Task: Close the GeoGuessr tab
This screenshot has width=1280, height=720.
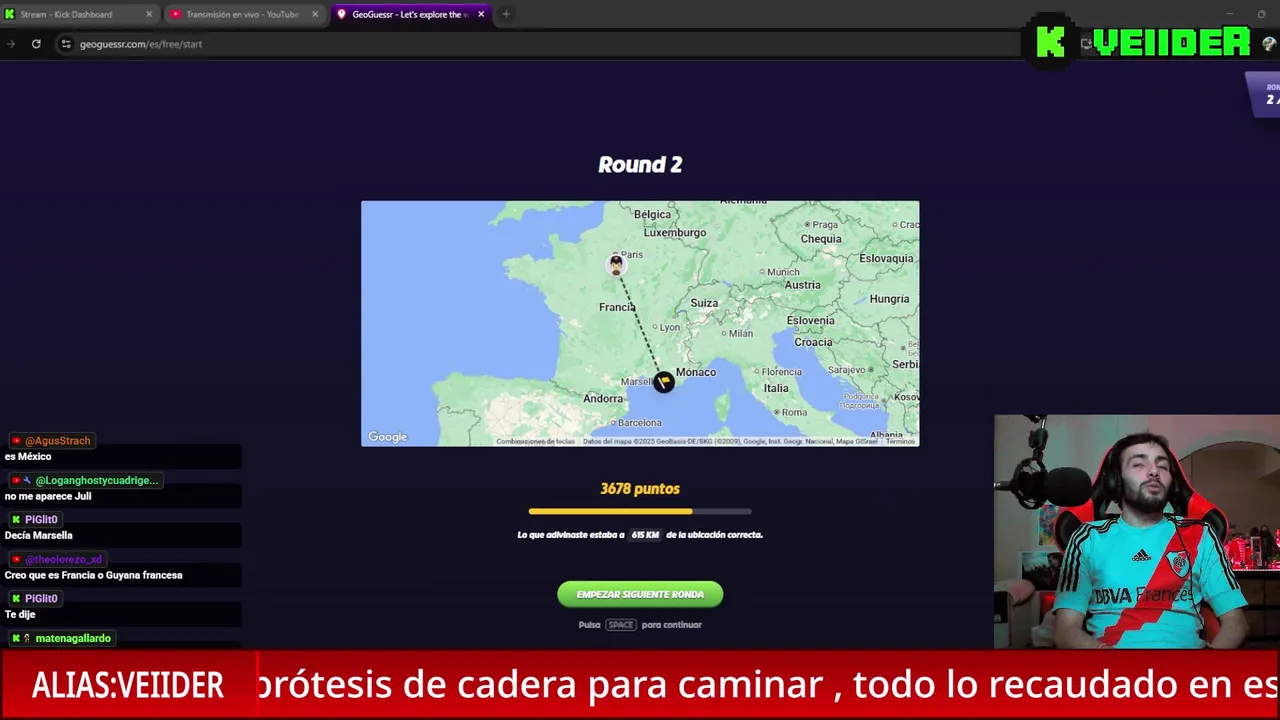Action: (x=481, y=14)
